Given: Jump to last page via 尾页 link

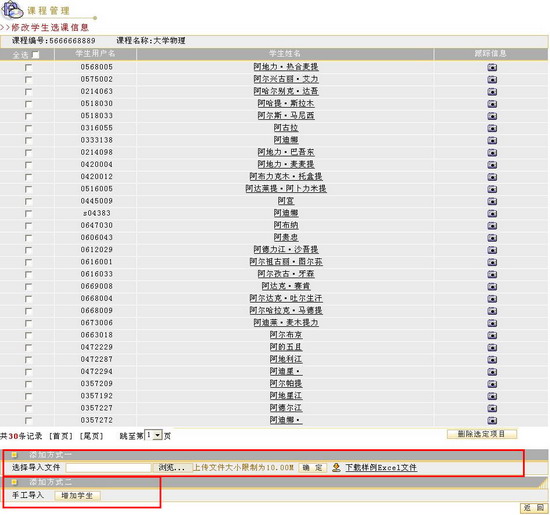Looking at the screenshot, I should coord(92,436).
